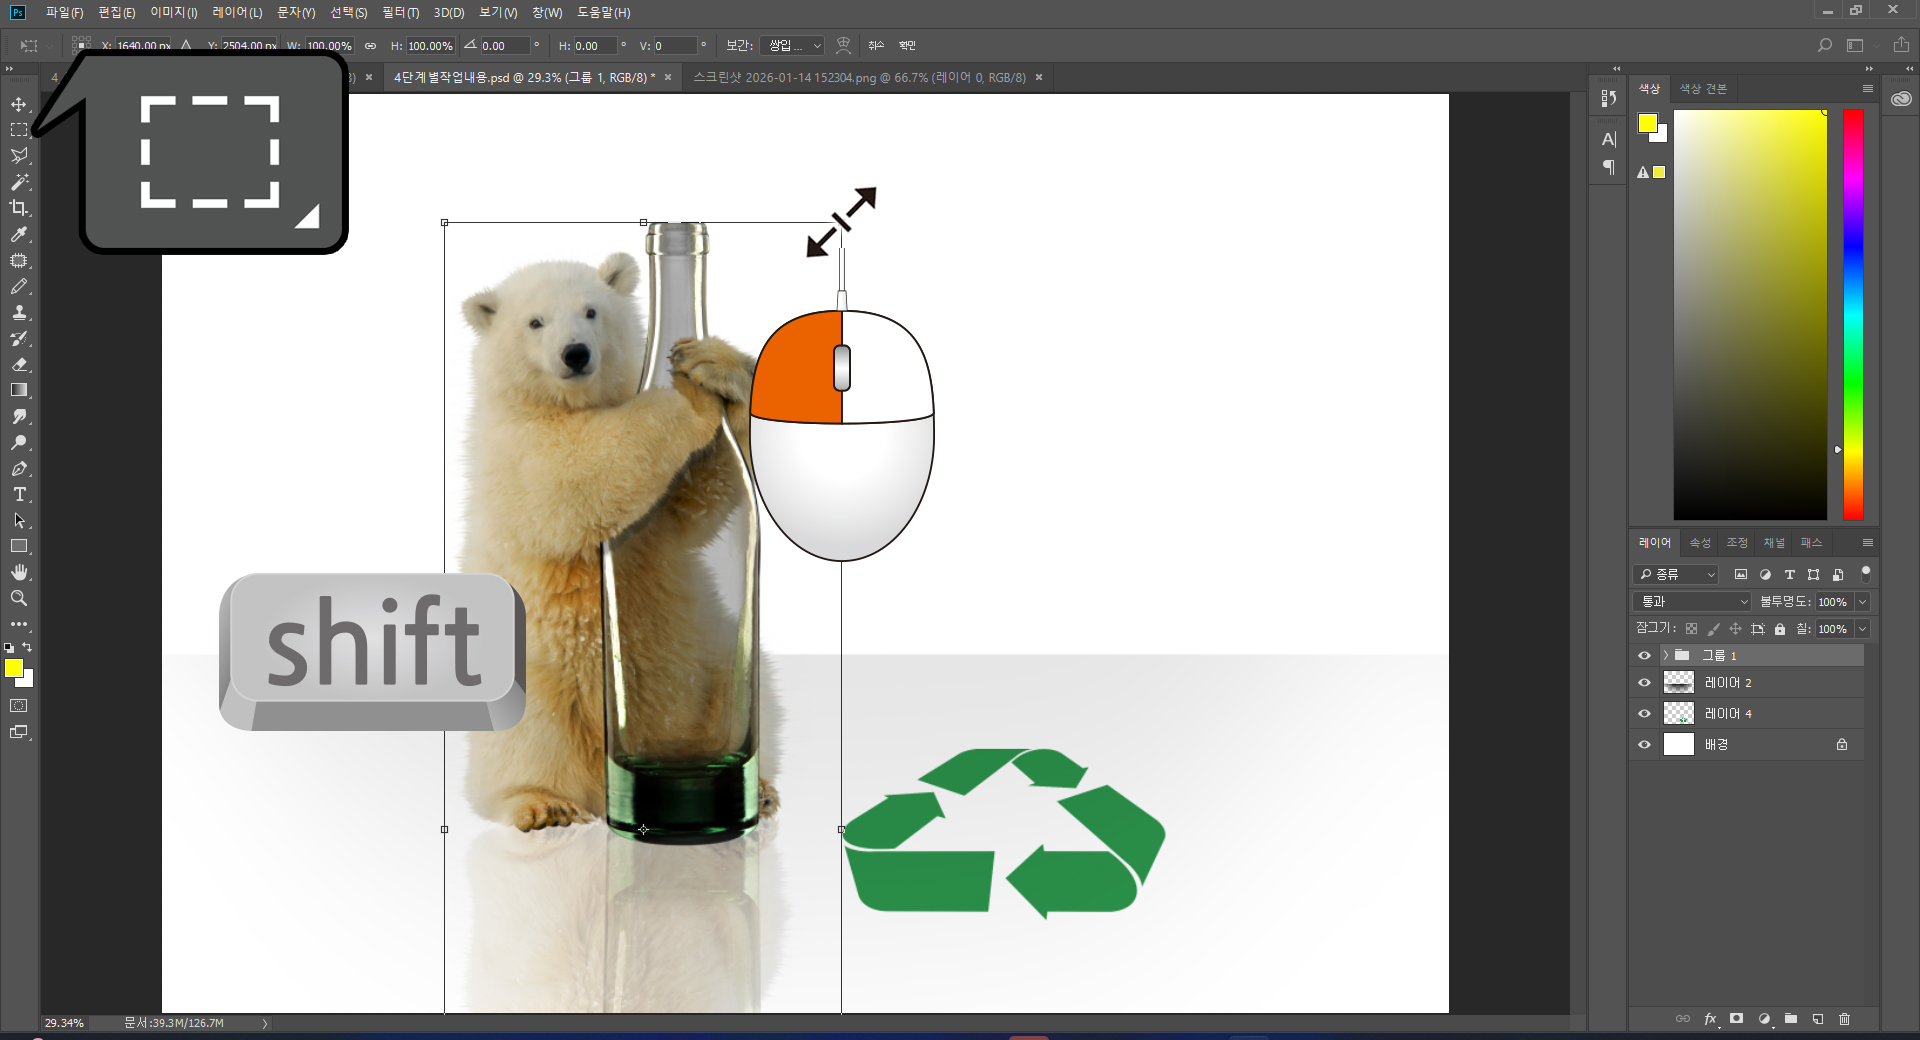The width and height of the screenshot is (1920, 1040).
Task: Toggle lock position
Action: [1735, 629]
